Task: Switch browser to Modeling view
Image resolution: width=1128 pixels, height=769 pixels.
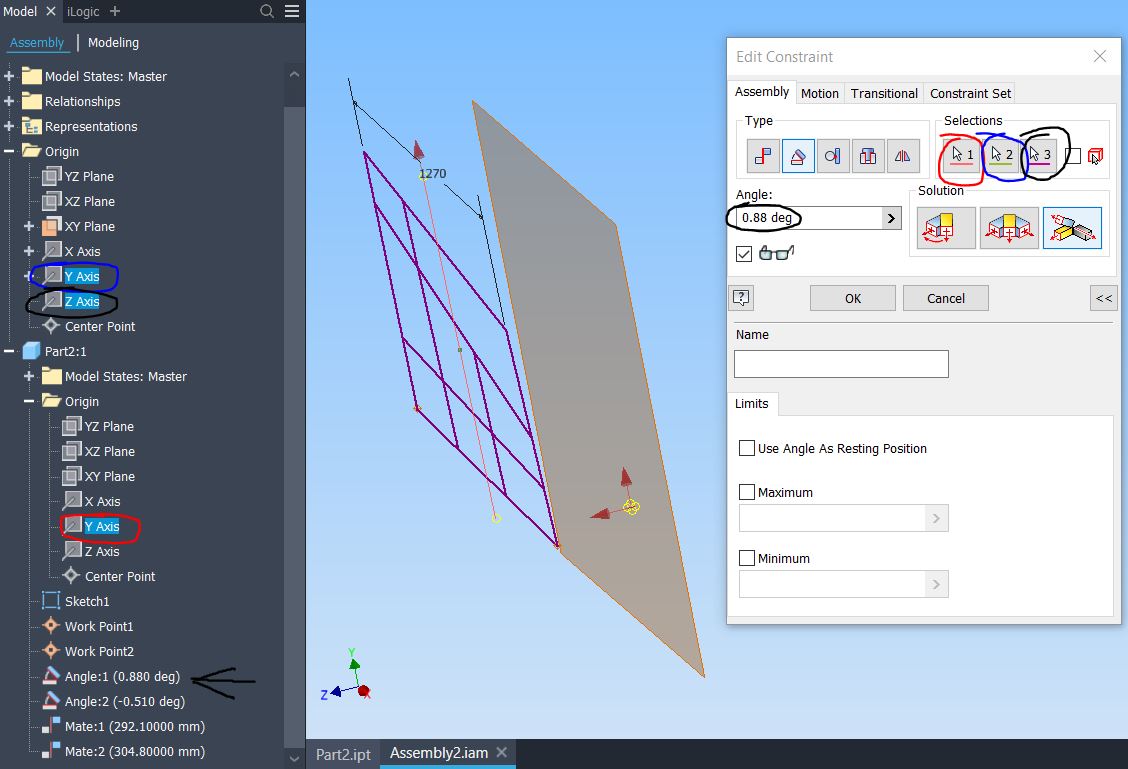Action: pyautogui.click(x=114, y=42)
